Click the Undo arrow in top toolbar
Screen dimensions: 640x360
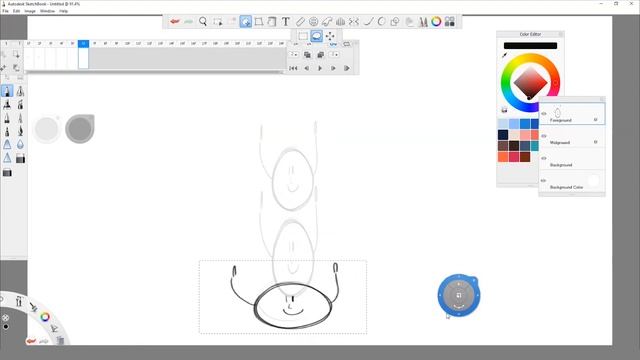pyautogui.click(x=175, y=21)
